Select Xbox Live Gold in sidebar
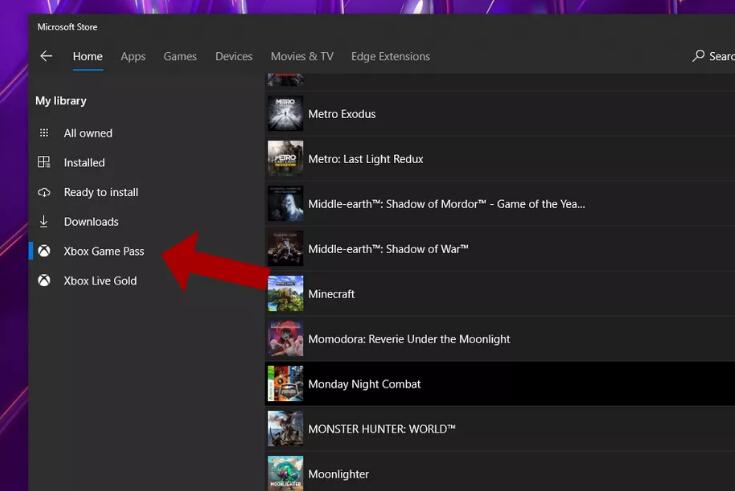The image size is (735, 491). coord(100,281)
